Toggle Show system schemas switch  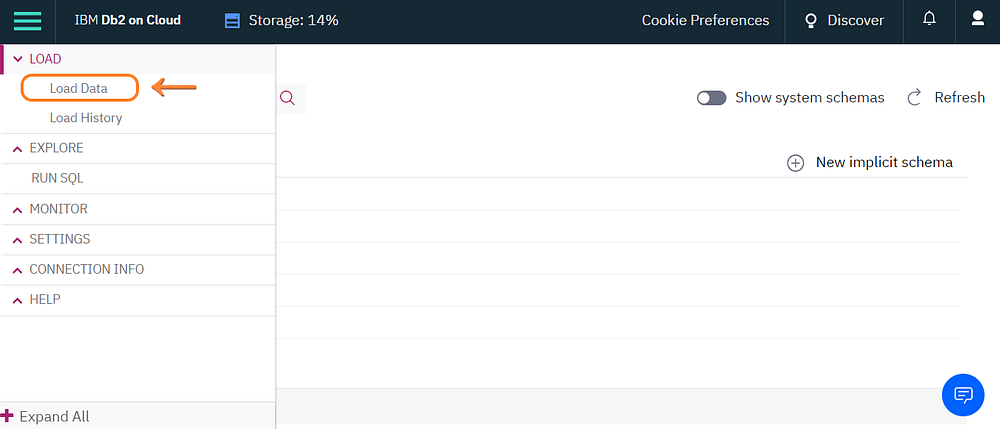711,98
